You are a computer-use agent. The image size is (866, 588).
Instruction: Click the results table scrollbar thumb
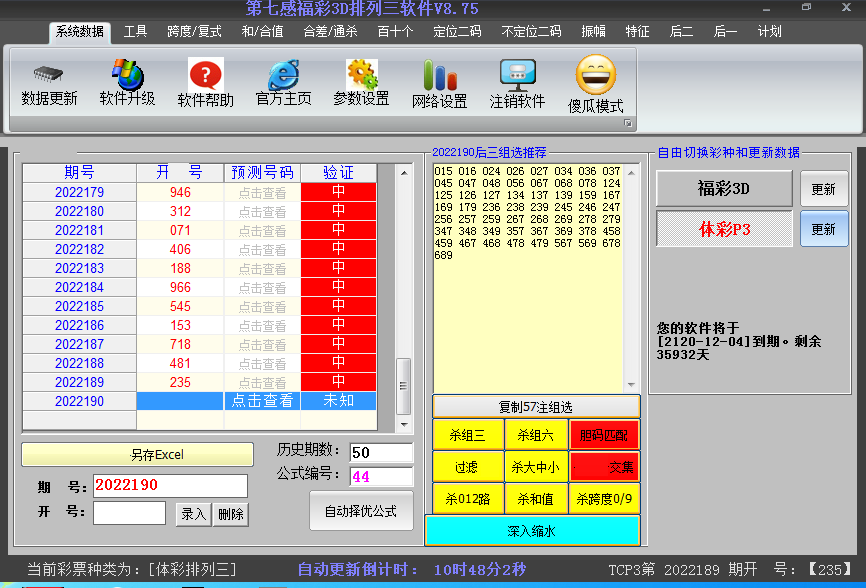point(404,386)
